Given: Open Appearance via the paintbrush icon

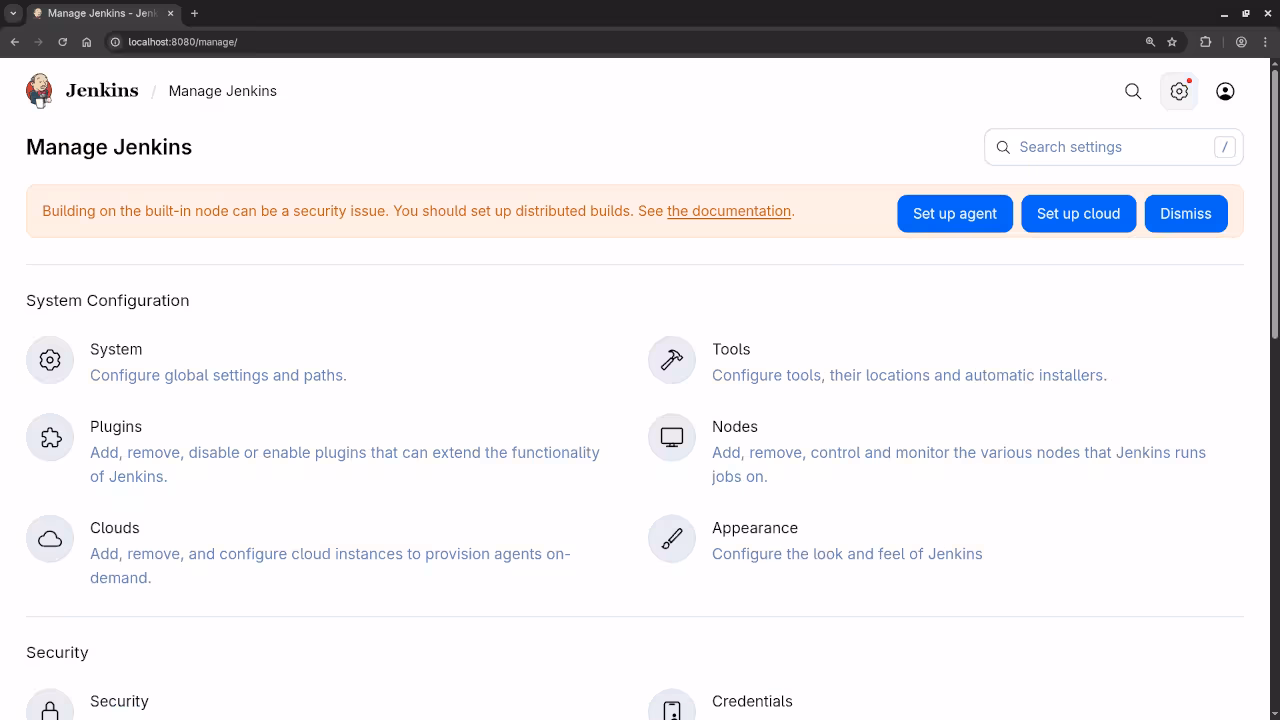Looking at the screenshot, I should [672, 539].
